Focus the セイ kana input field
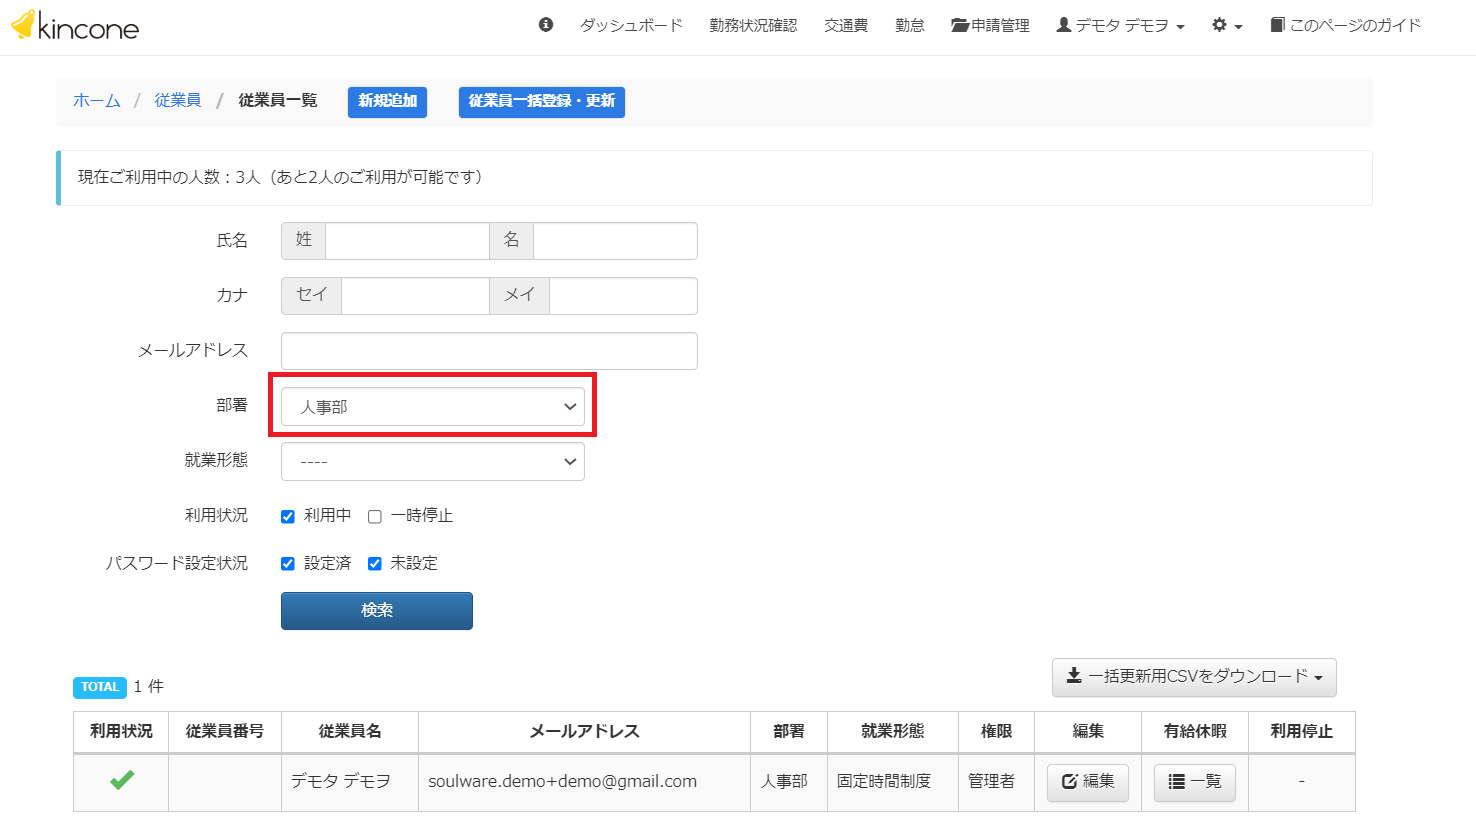The height and width of the screenshot is (824, 1476). (415, 295)
